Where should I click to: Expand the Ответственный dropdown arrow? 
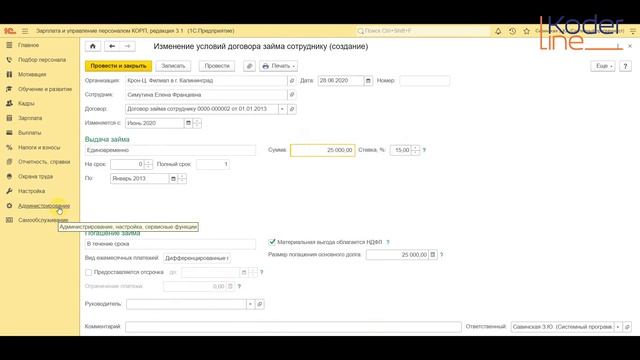point(618,327)
